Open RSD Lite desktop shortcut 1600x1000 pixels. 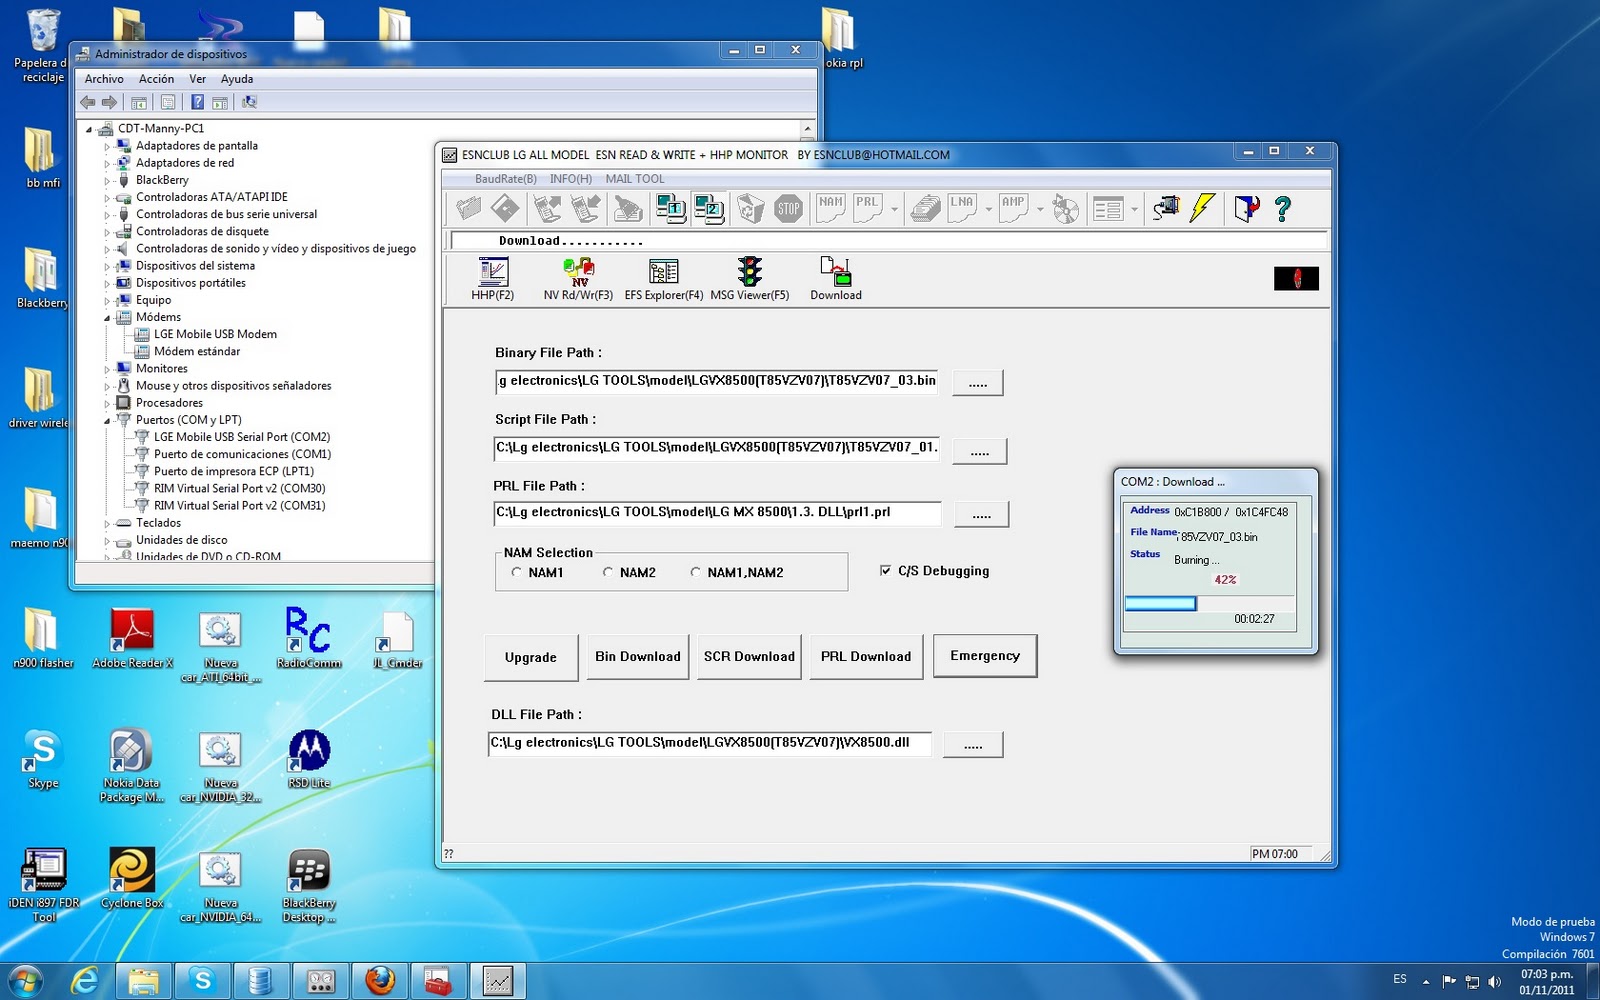click(309, 758)
